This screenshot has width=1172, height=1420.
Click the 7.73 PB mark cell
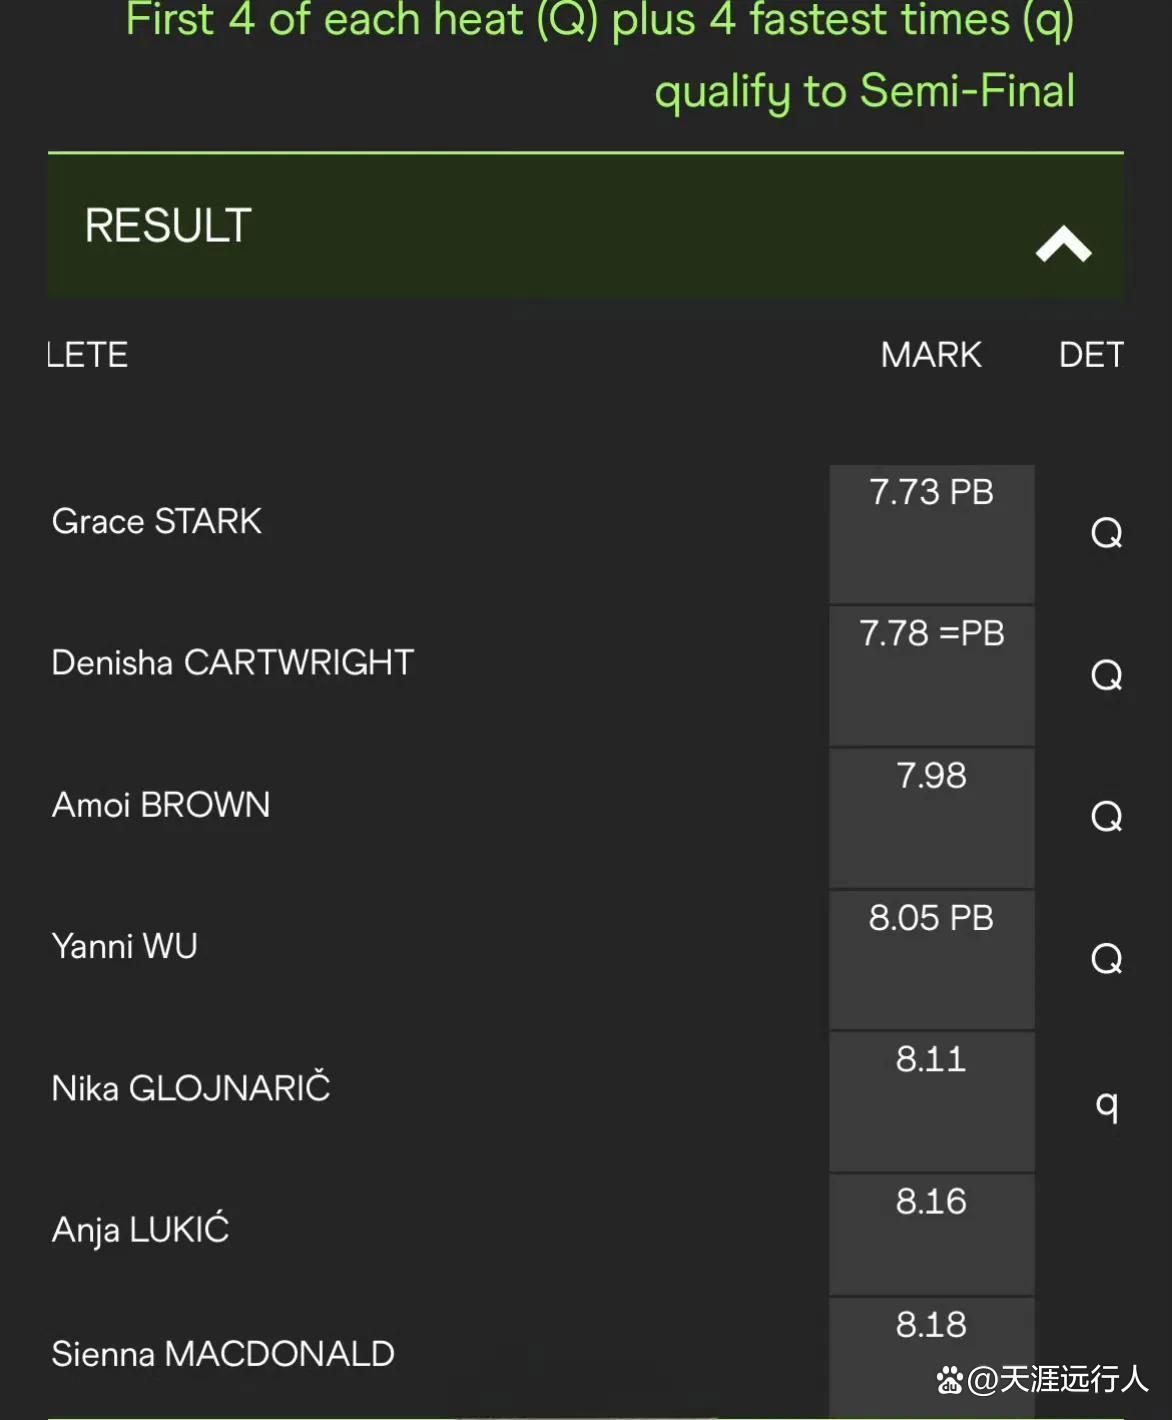click(932, 534)
